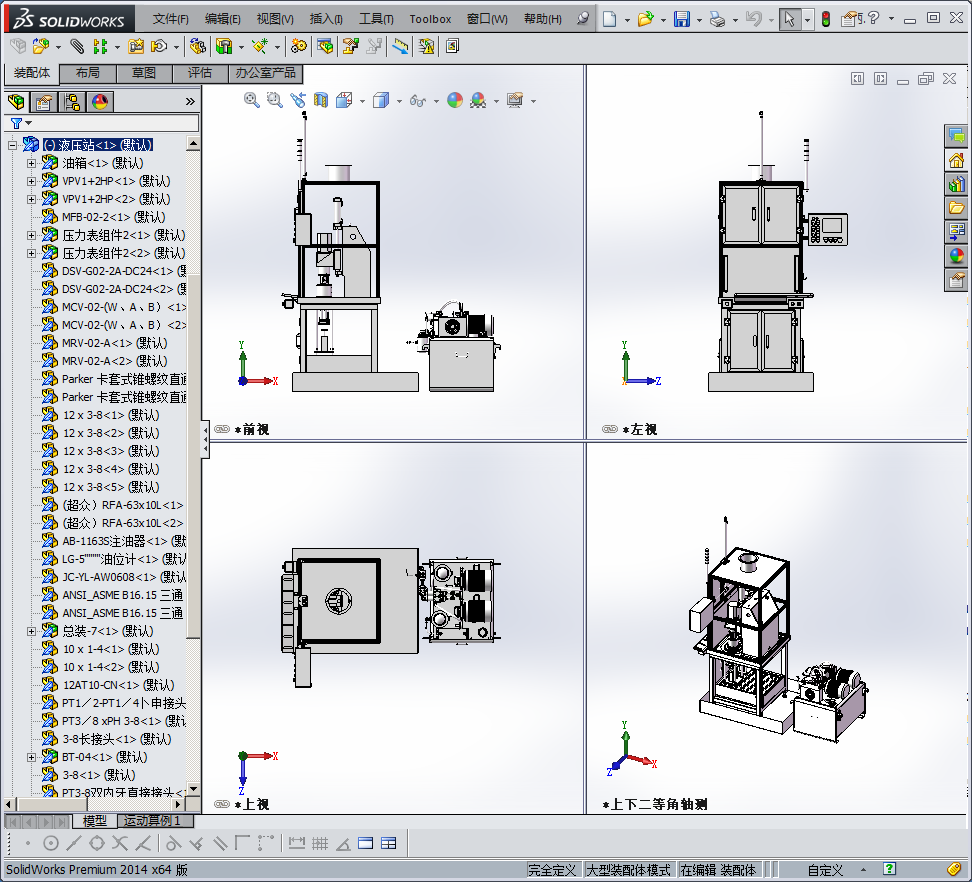Viewport: 972px width, 882px height.
Task: Click the Print icon
Action: pyautogui.click(x=717, y=19)
